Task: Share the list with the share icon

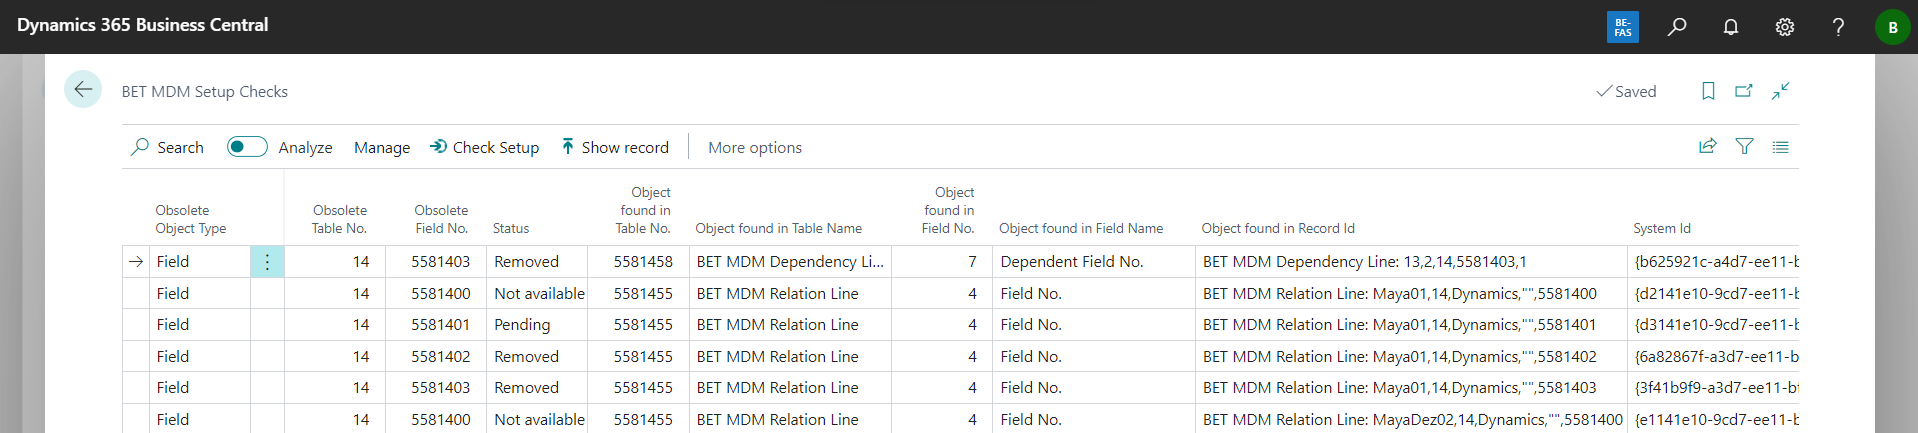Action: pos(1708,146)
